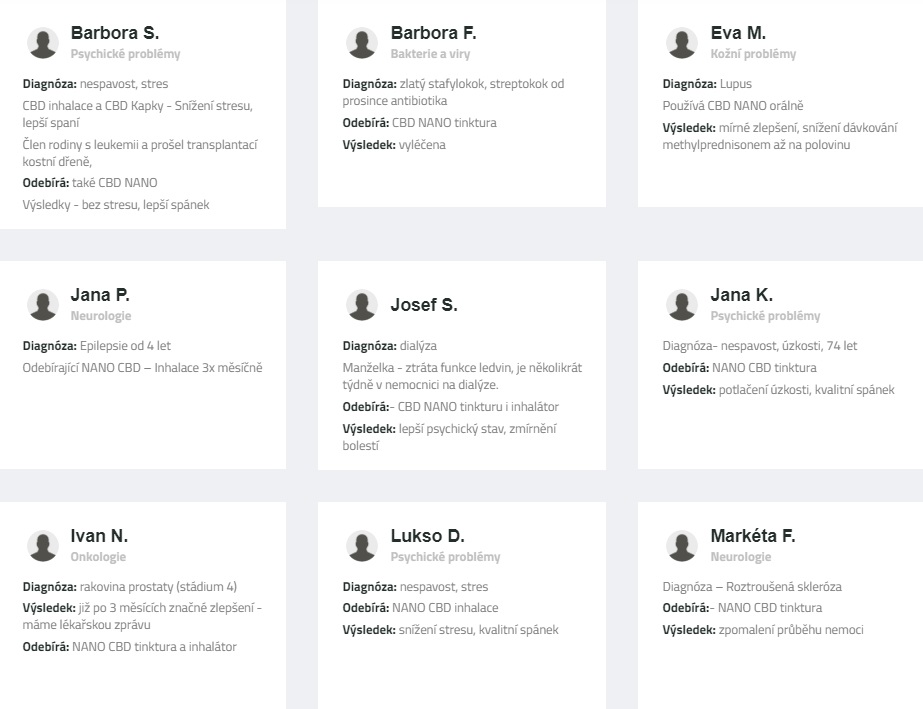923x709 pixels.
Task: Click Neurologie category under Jana P.
Action: (101, 316)
